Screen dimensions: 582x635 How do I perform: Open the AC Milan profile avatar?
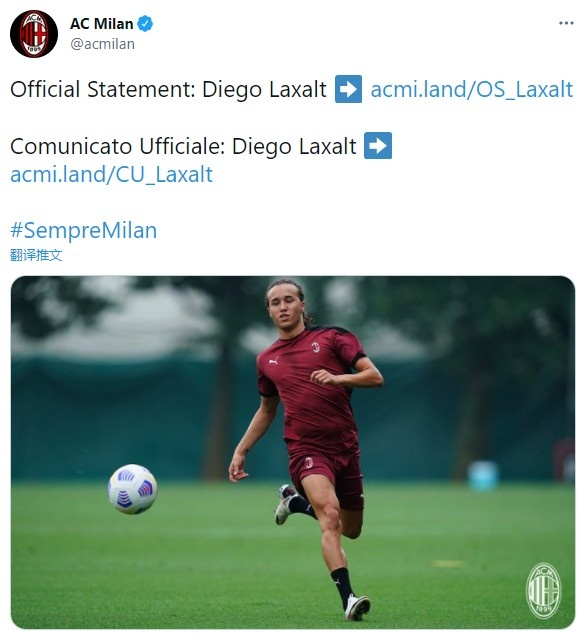(34, 34)
